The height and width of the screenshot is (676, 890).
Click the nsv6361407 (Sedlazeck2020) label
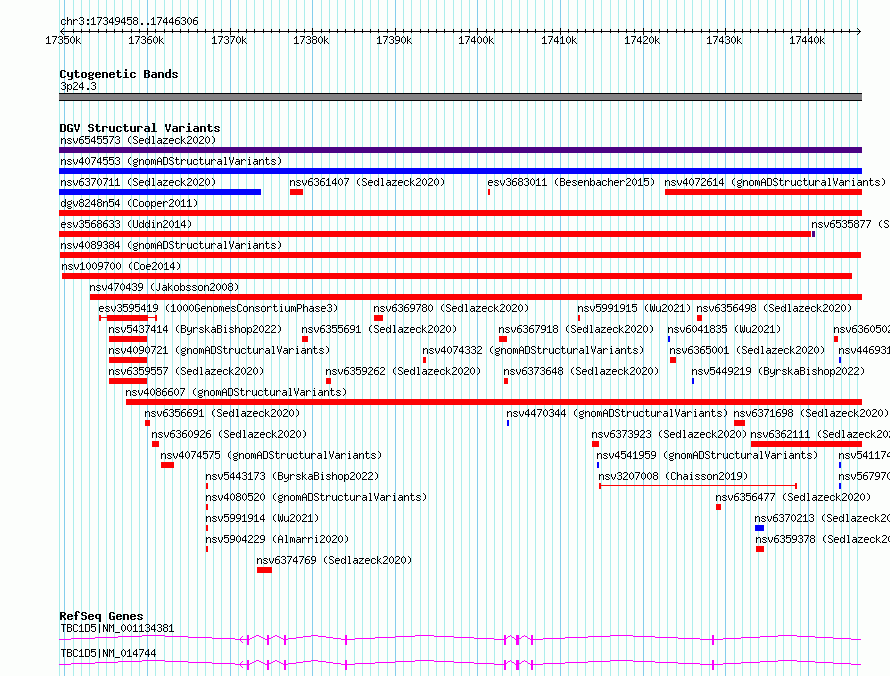tap(367, 182)
